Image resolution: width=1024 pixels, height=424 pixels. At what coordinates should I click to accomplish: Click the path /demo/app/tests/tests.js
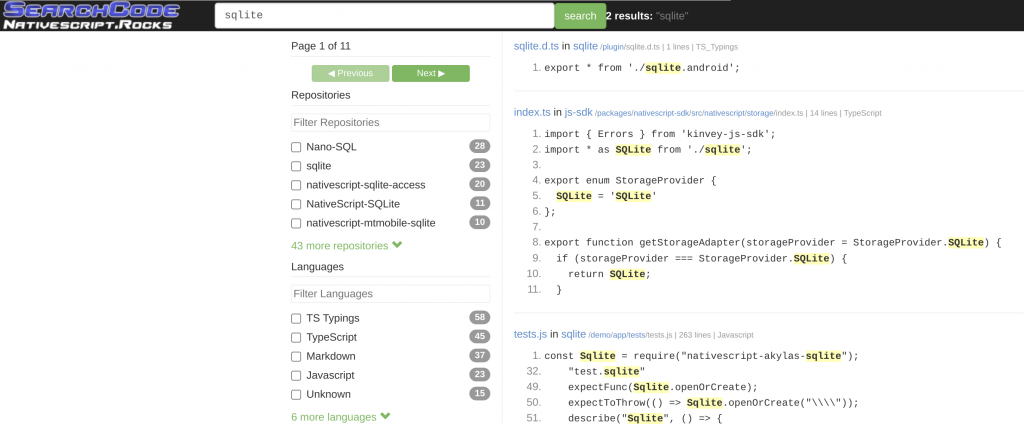point(630,336)
